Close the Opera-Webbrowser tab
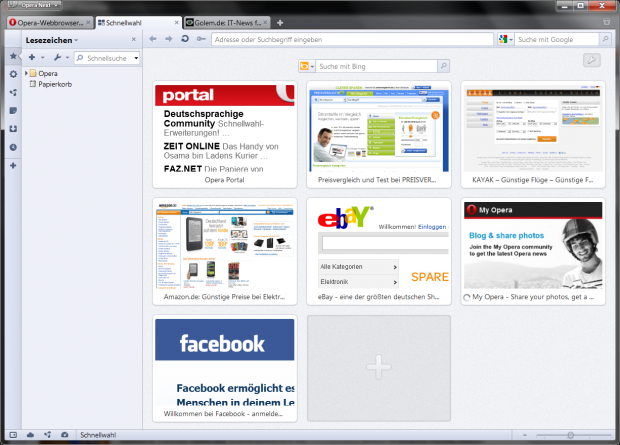 coord(88,23)
